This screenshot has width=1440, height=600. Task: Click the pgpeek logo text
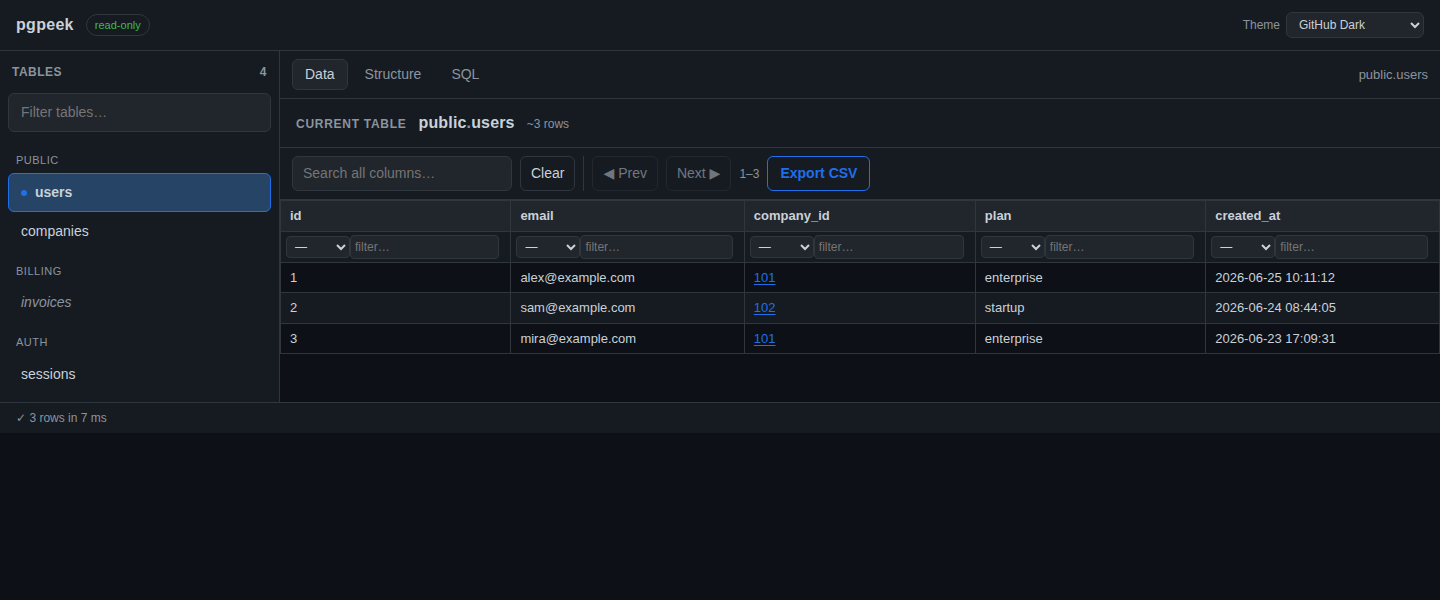click(x=44, y=25)
